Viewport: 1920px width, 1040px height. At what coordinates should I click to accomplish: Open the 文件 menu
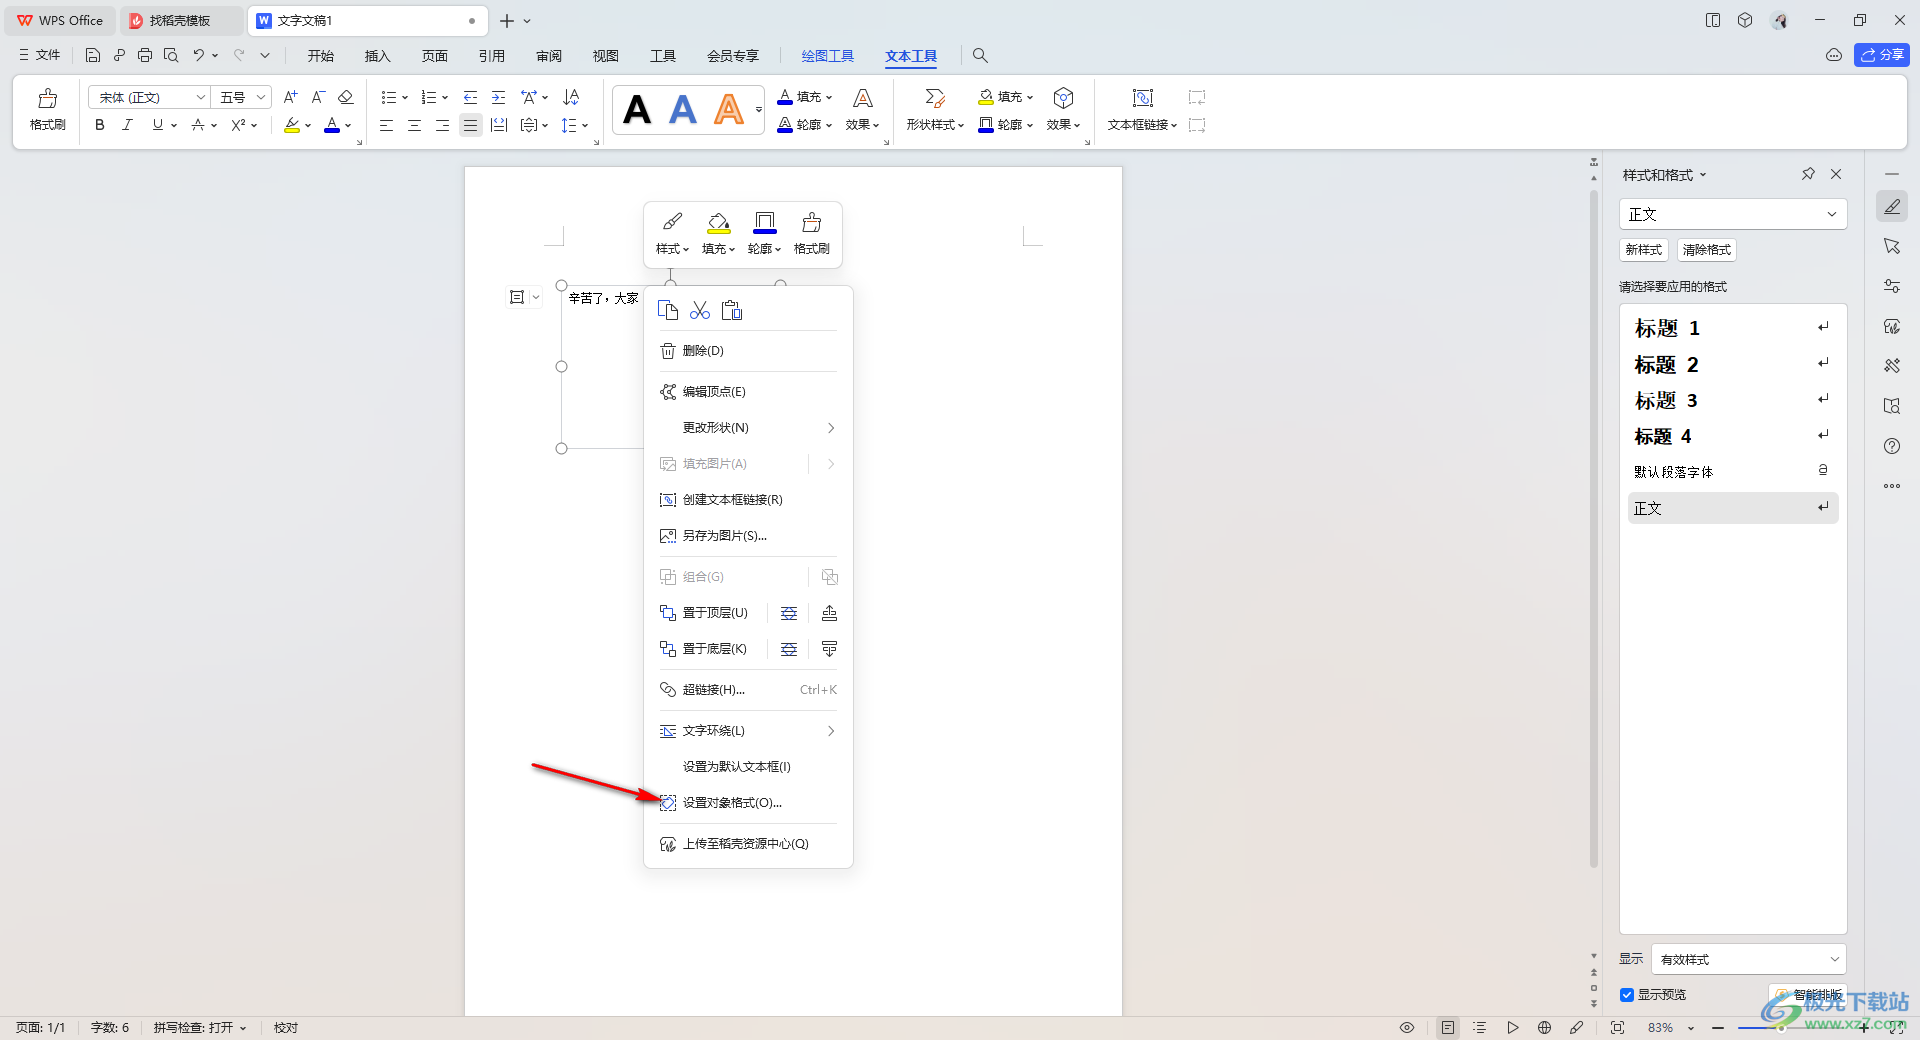[40, 55]
